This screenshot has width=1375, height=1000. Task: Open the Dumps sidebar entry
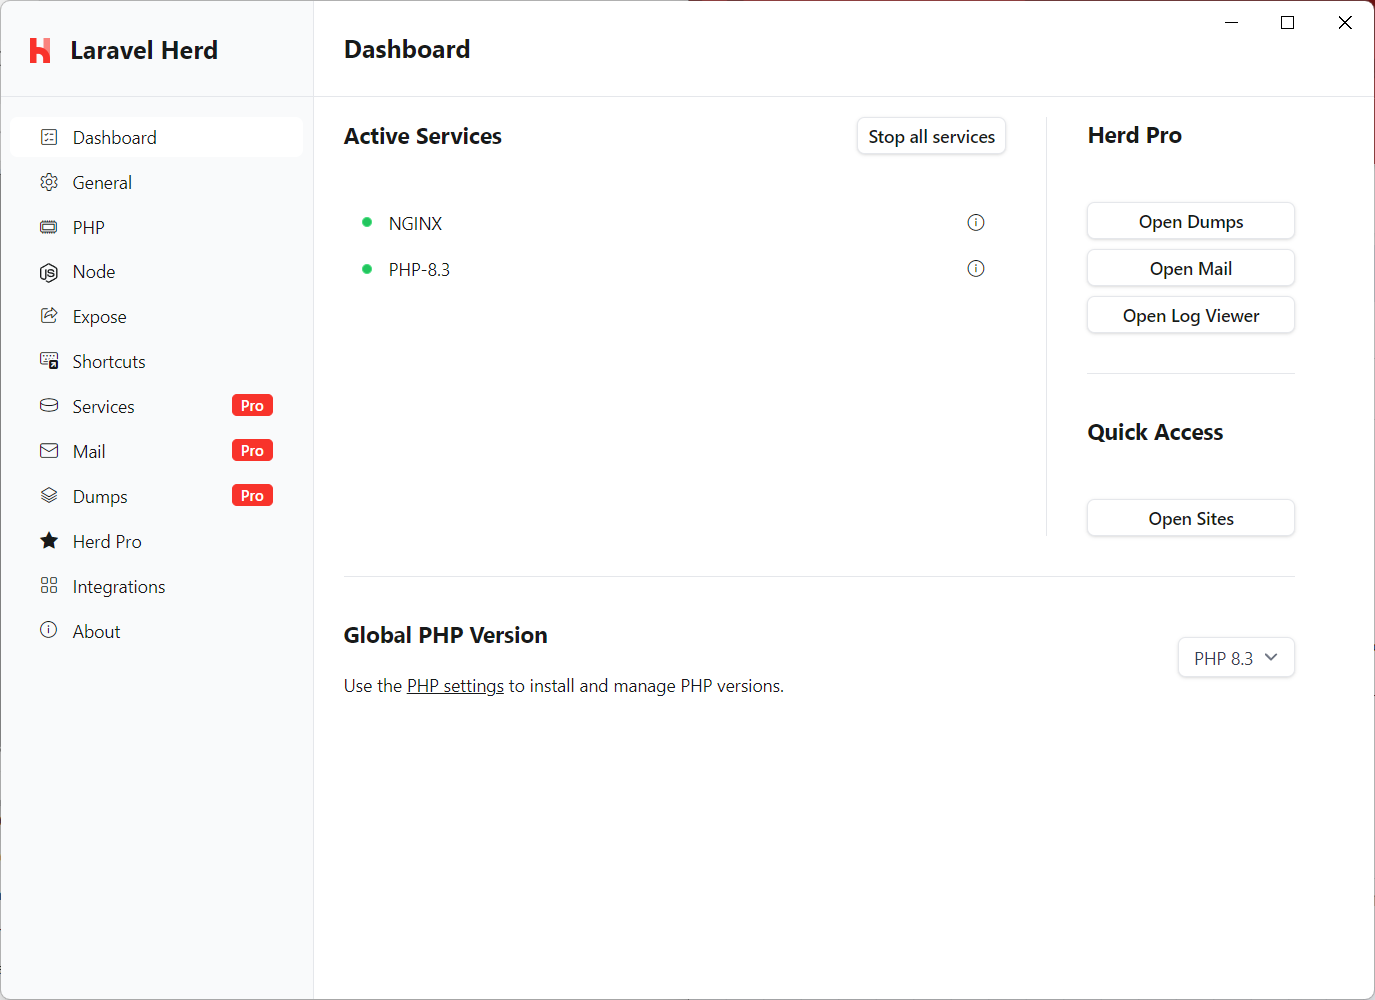(156, 496)
